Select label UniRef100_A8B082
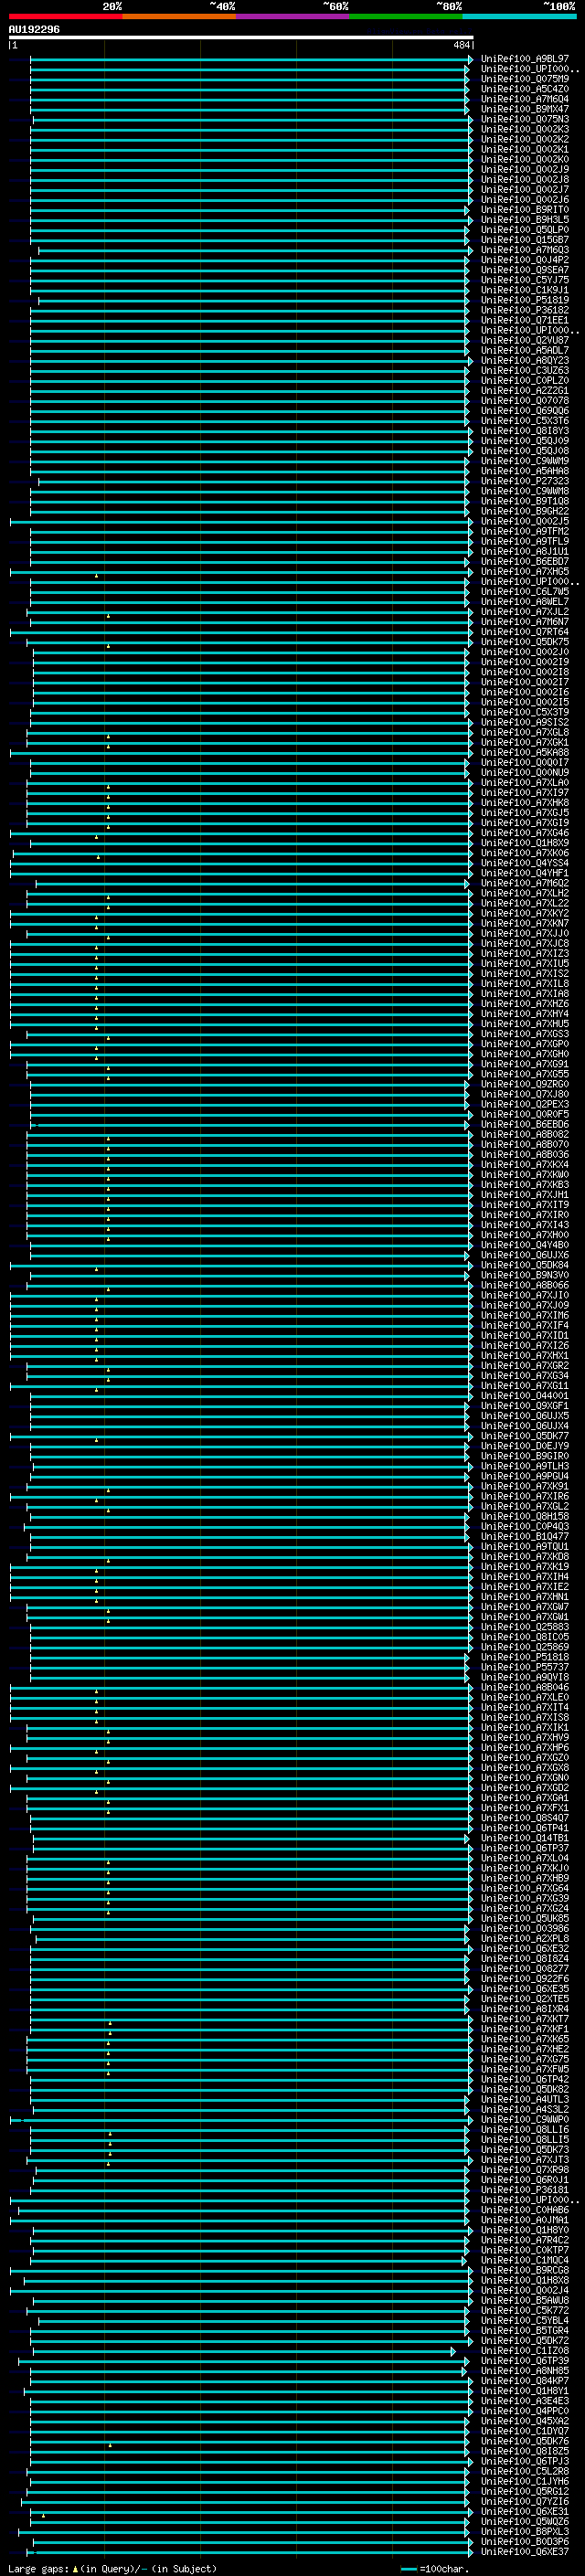The image size is (585, 2576). (525, 1135)
